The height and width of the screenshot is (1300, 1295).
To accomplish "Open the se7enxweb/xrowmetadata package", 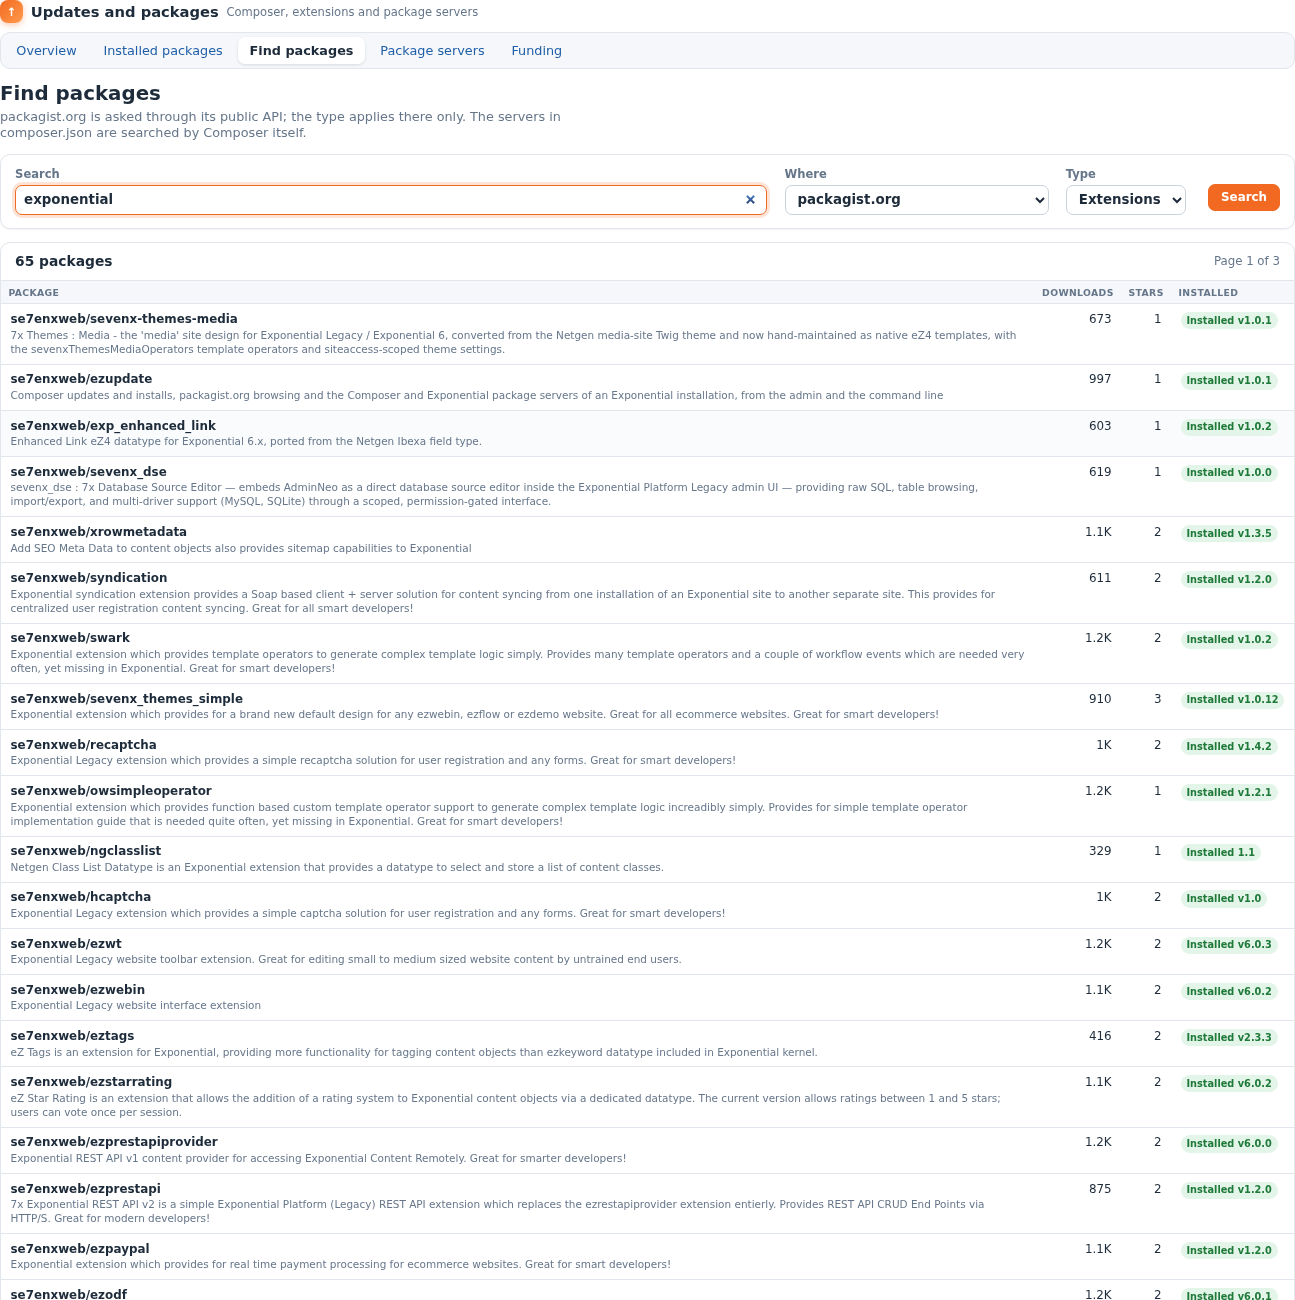I will [x=98, y=532].
